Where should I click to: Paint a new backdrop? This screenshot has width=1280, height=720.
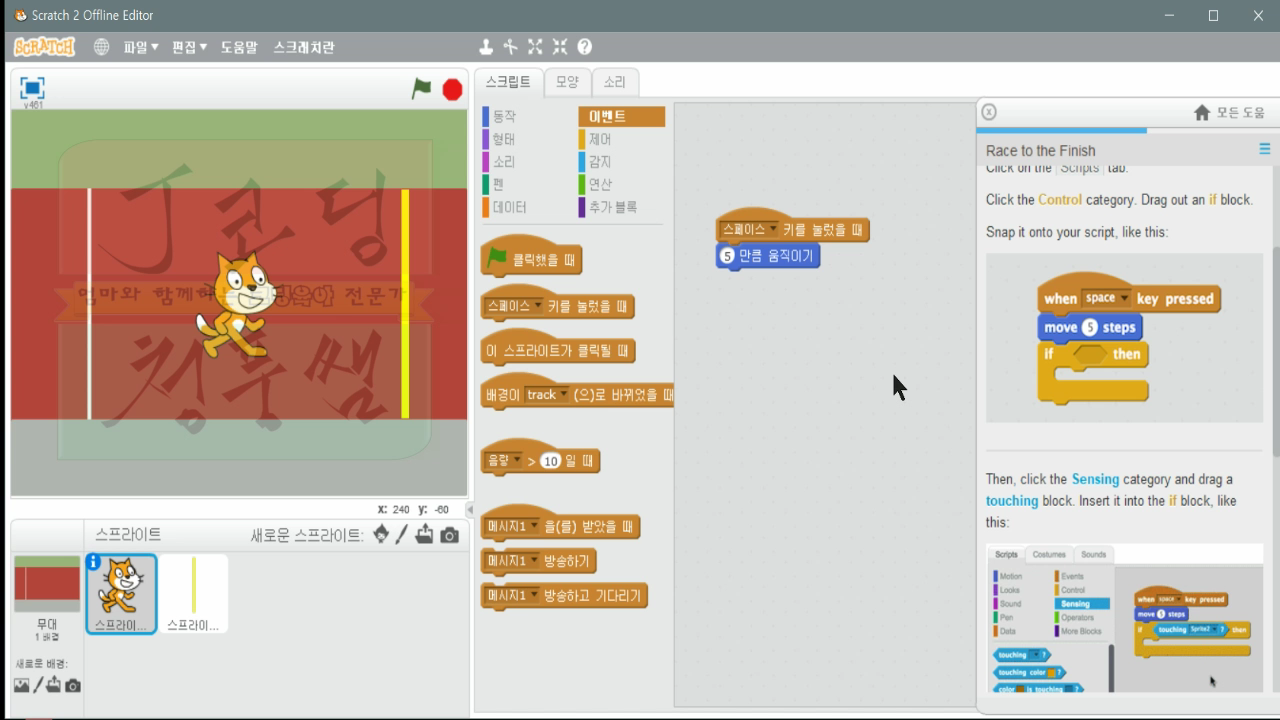tap(38, 685)
